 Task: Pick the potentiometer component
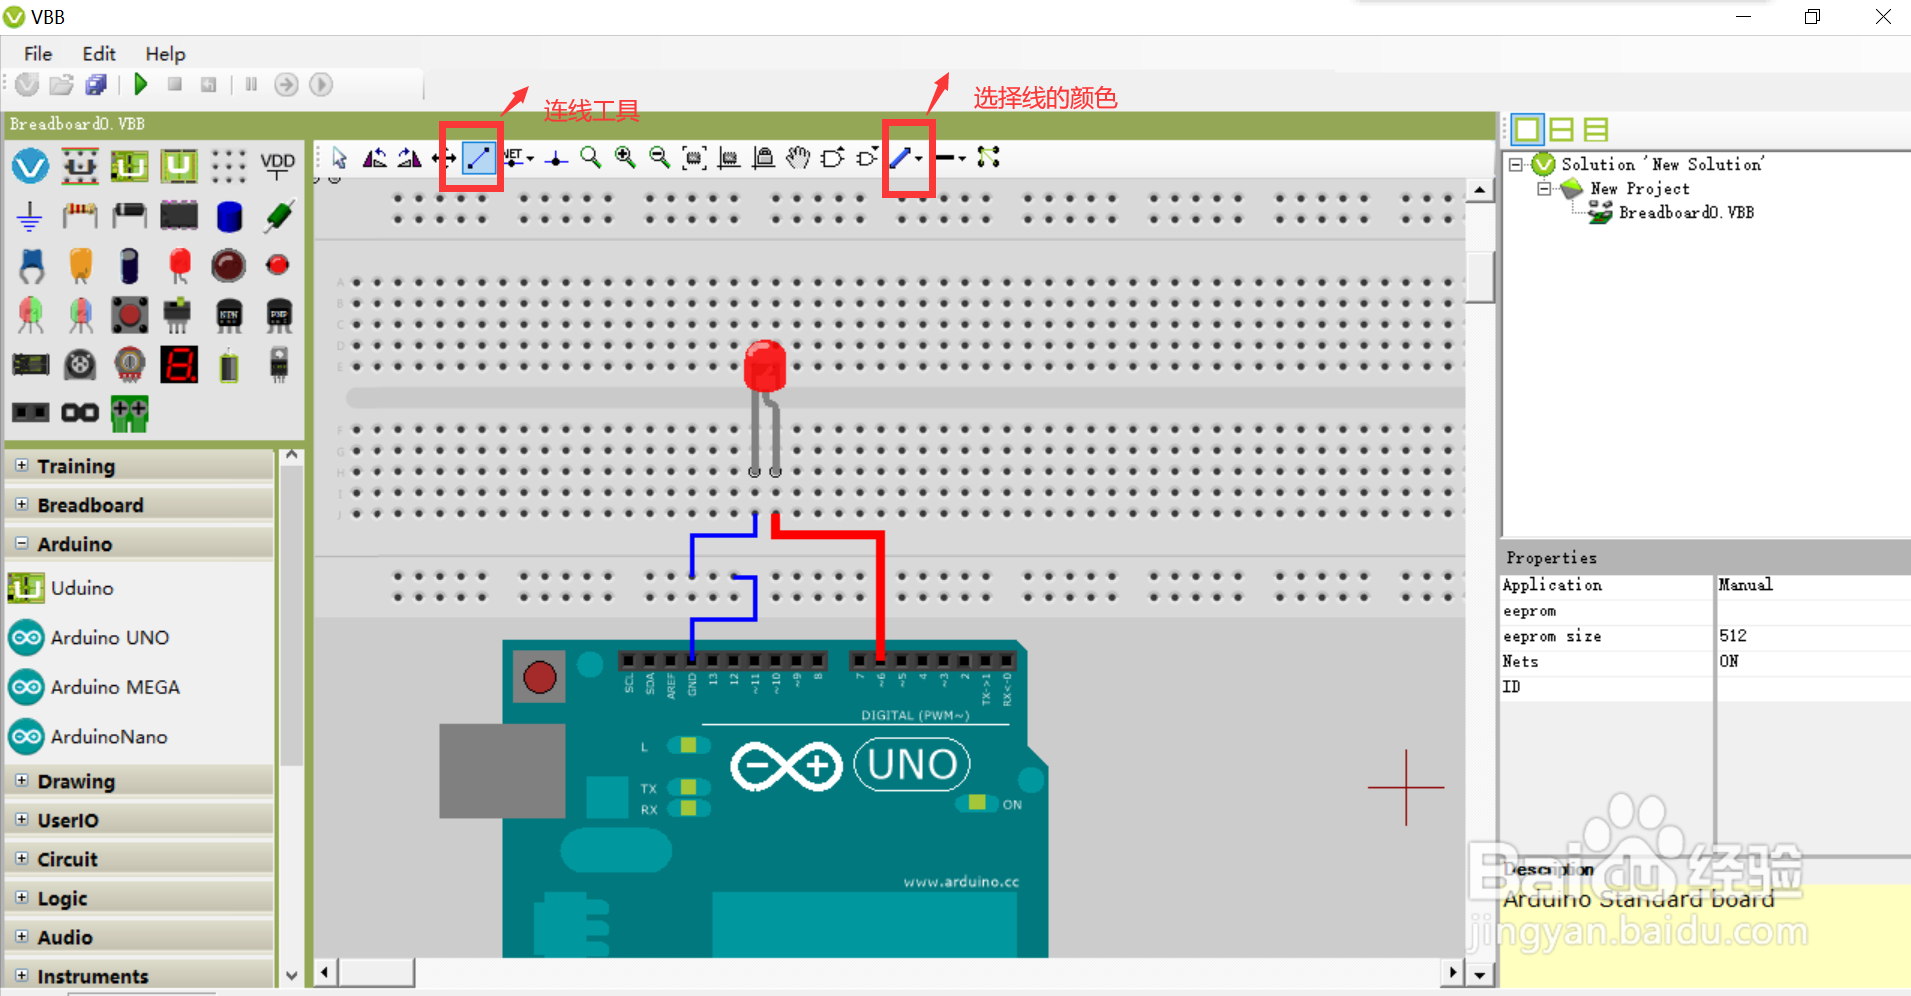point(129,364)
